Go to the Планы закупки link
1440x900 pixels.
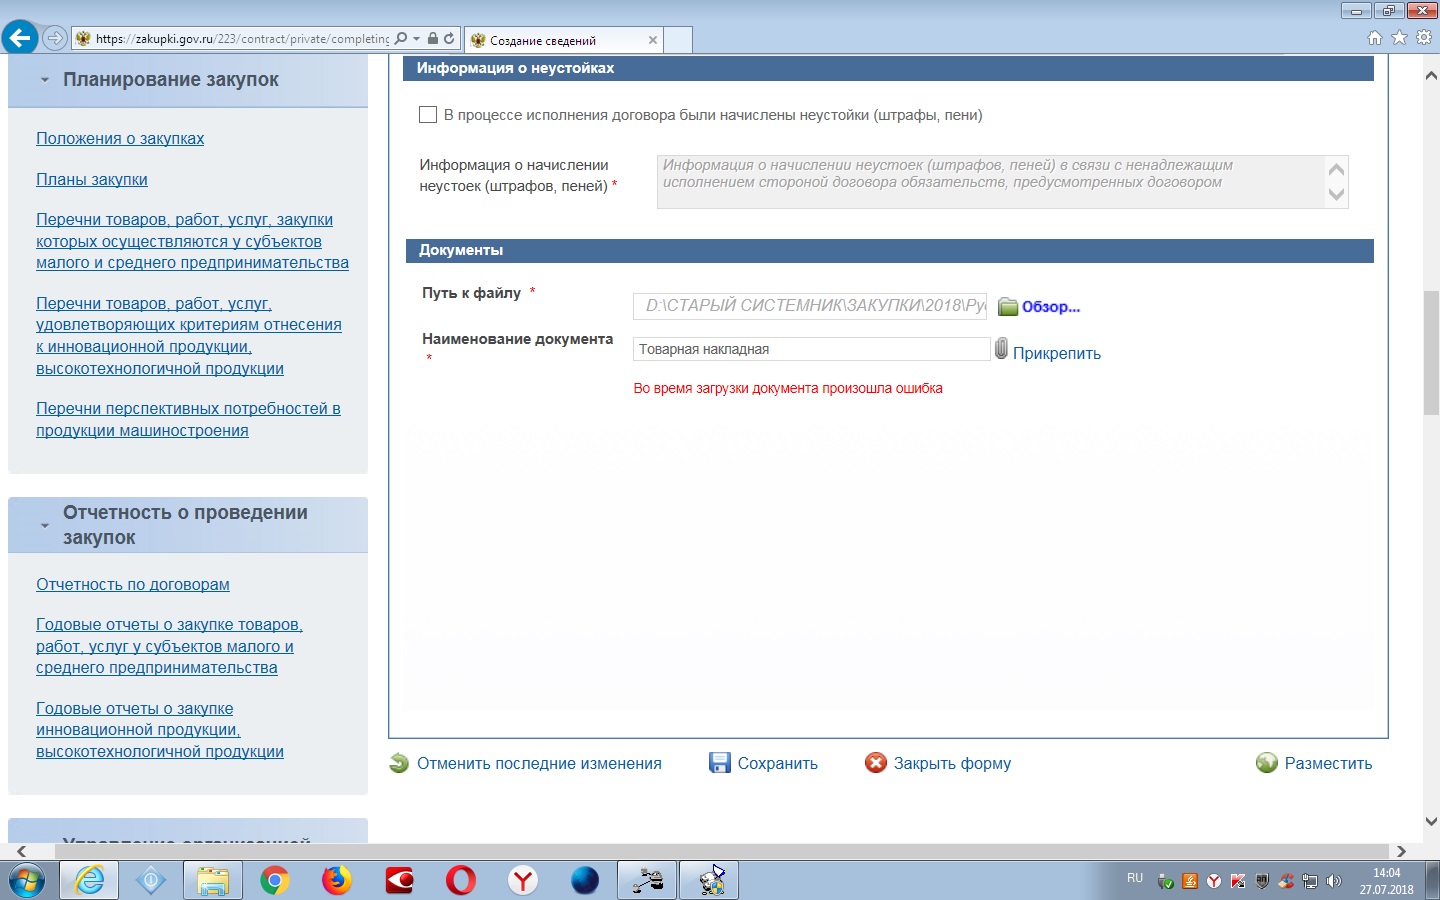tap(92, 179)
